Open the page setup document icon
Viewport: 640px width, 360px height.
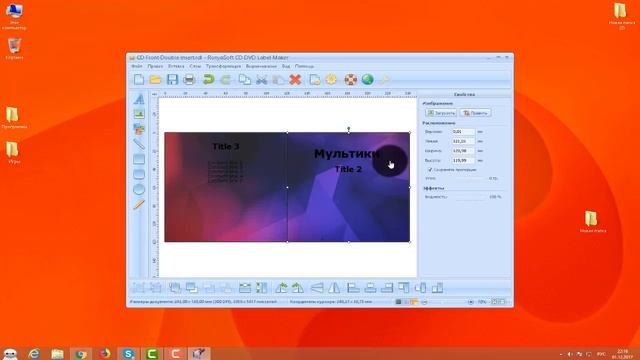[314, 80]
